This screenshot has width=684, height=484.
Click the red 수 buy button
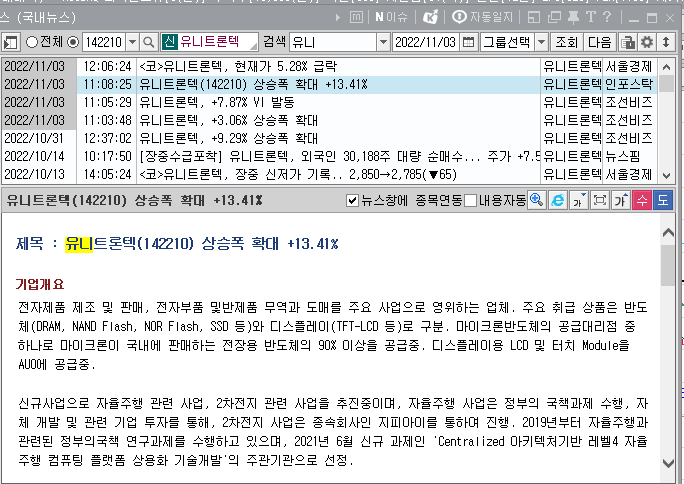tap(642, 201)
